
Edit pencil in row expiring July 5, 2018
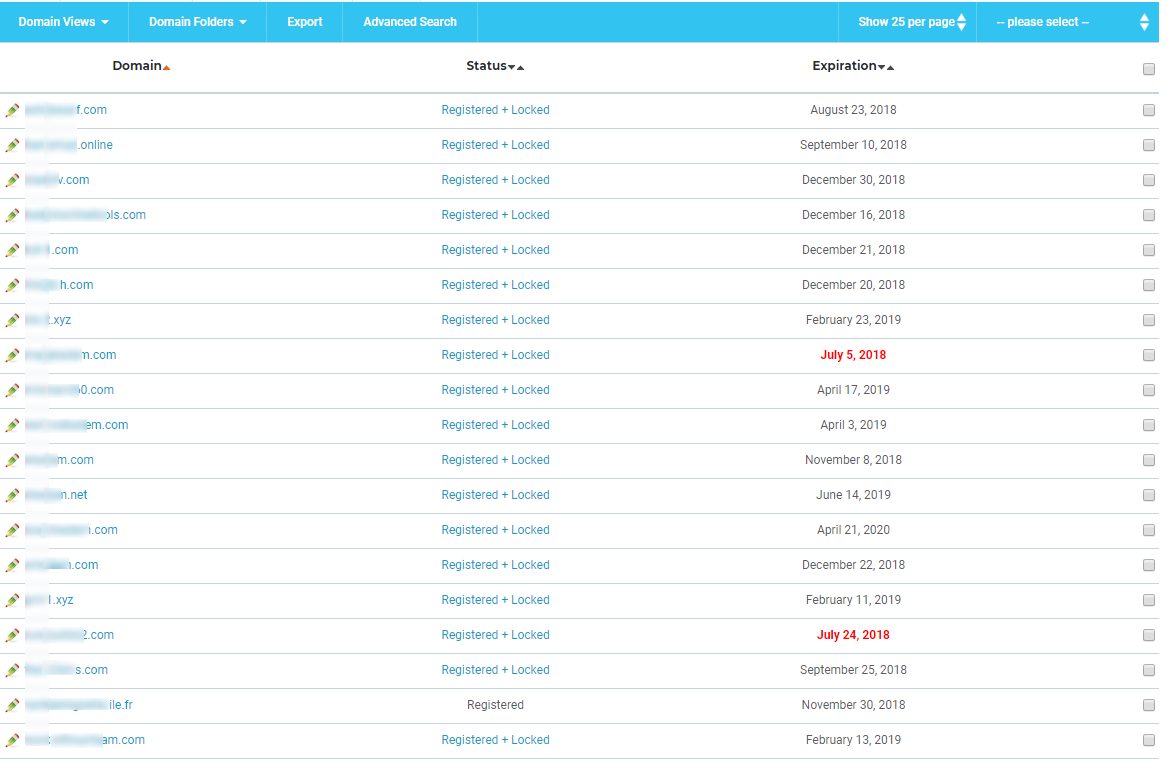click(x=12, y=355)
